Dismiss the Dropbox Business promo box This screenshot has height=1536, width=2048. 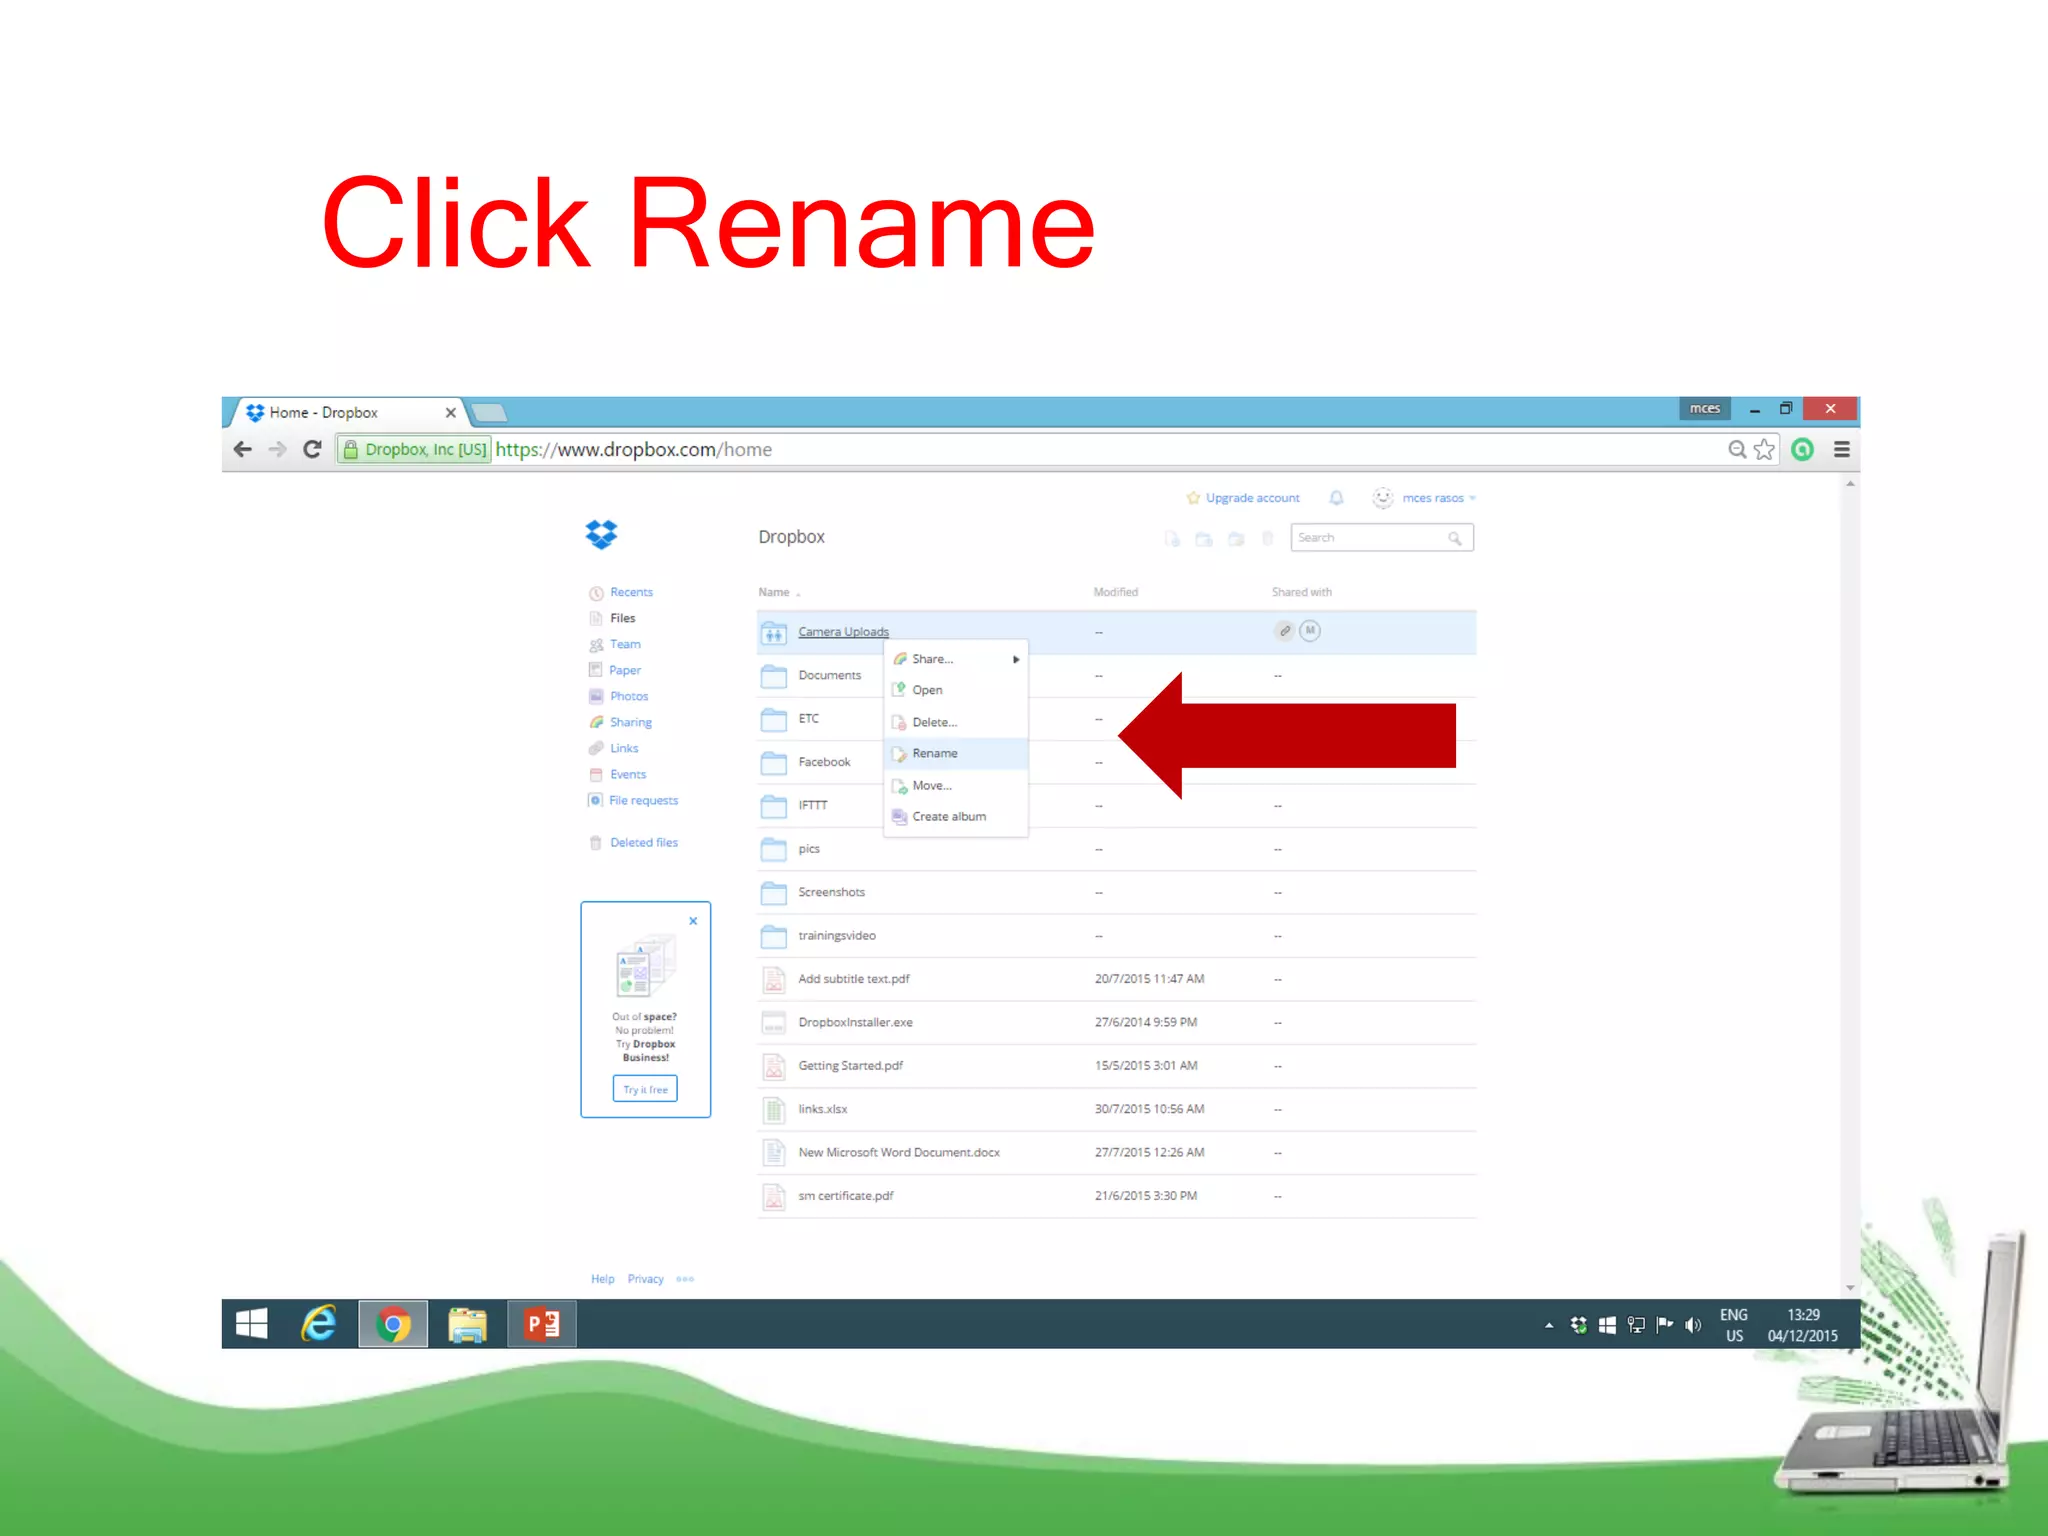pyautogui.click(x=693, y=921)
